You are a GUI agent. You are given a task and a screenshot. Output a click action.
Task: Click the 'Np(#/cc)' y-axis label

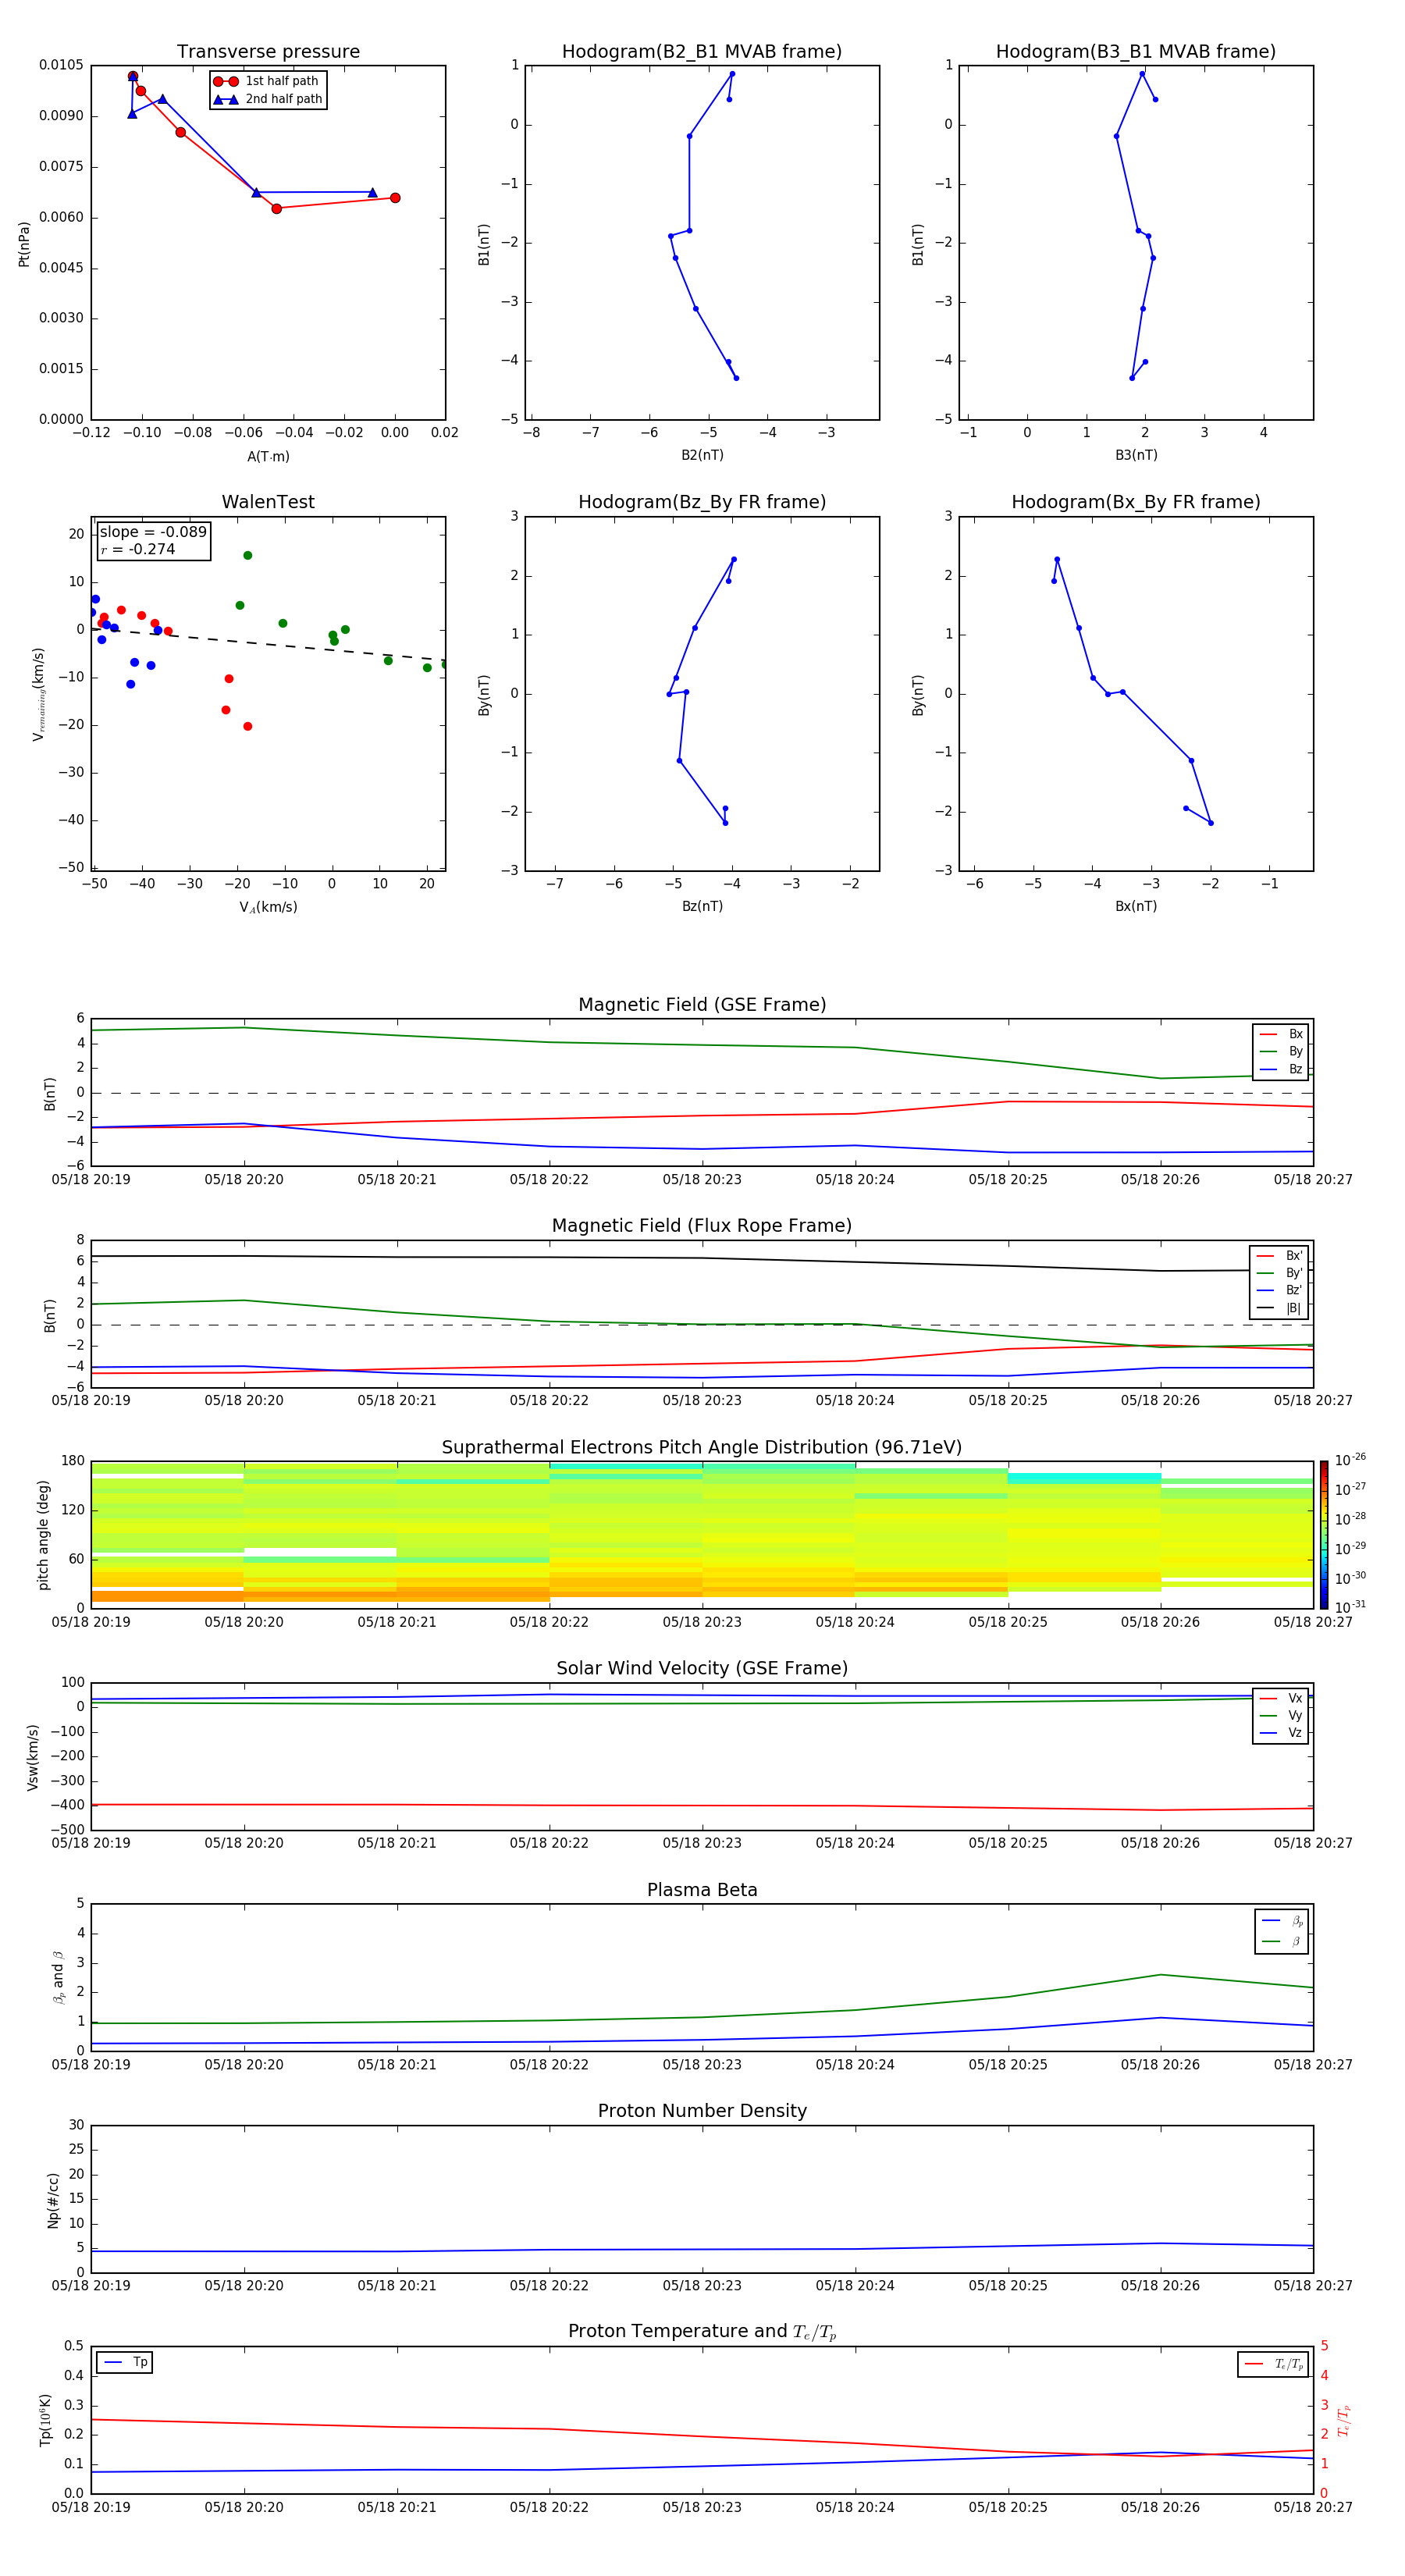coord(53,2200)
